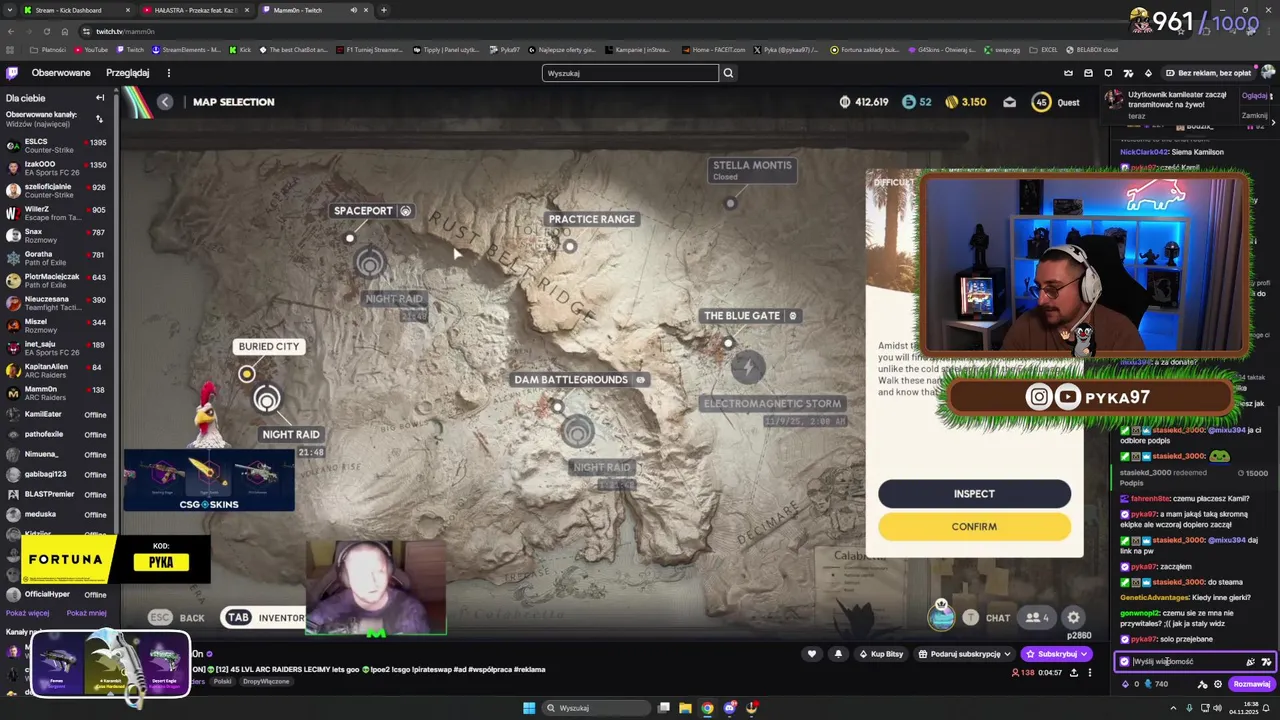1280x720 pixels.
Task: Click the in-game settings gear icon
Action: pyautogui.click(x=1073, y=617)
